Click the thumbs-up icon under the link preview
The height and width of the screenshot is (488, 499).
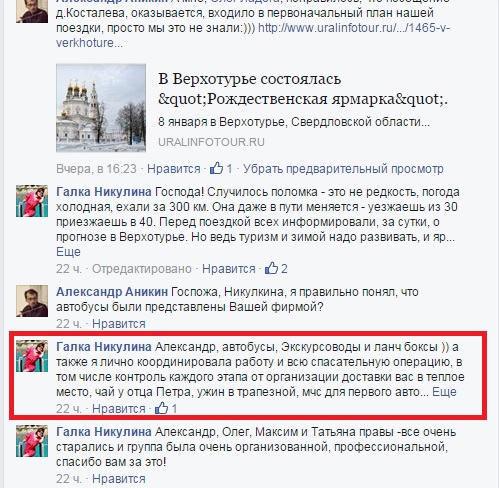coord(216,168)
